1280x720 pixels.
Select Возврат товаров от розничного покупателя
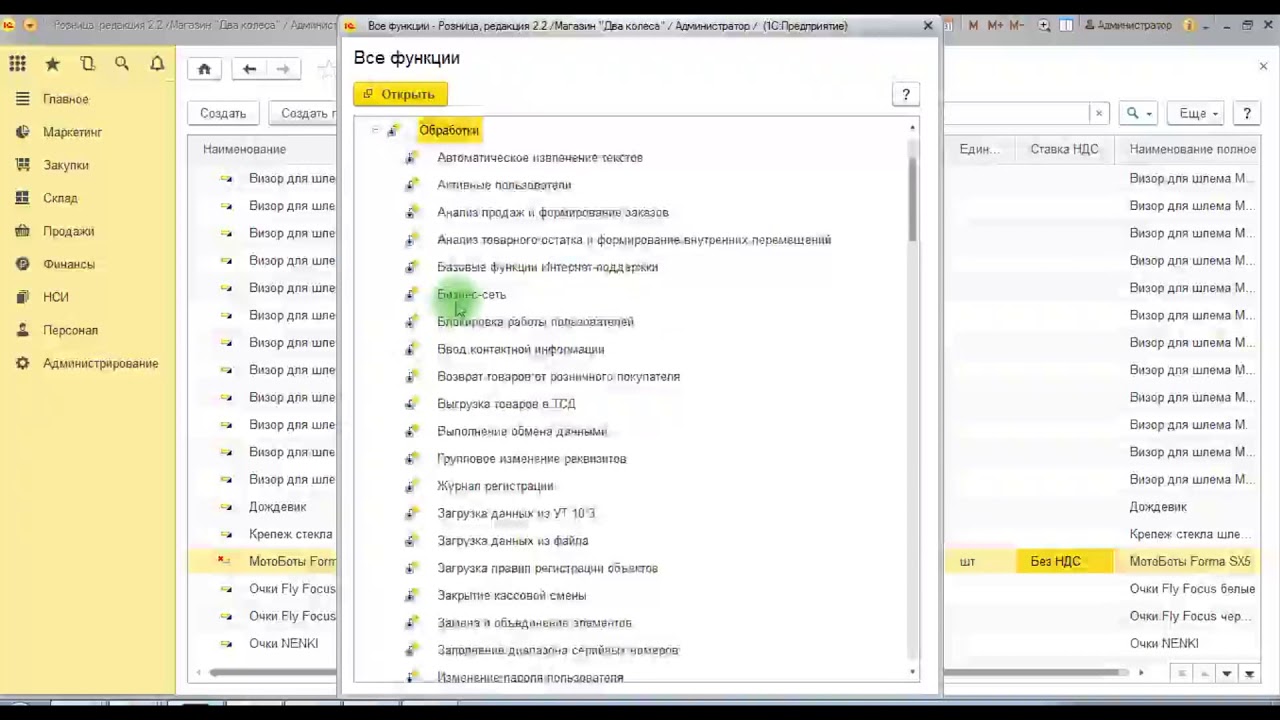click(558, 376)
